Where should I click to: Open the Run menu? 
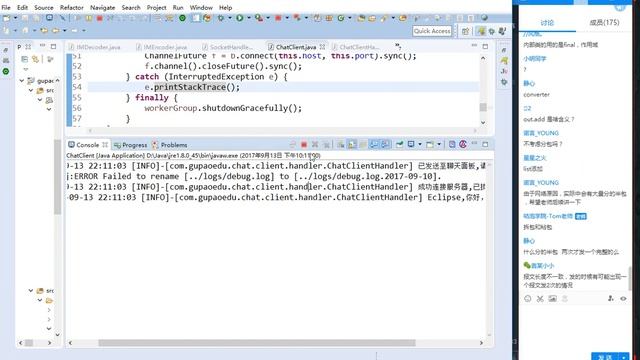pos(178,7)
